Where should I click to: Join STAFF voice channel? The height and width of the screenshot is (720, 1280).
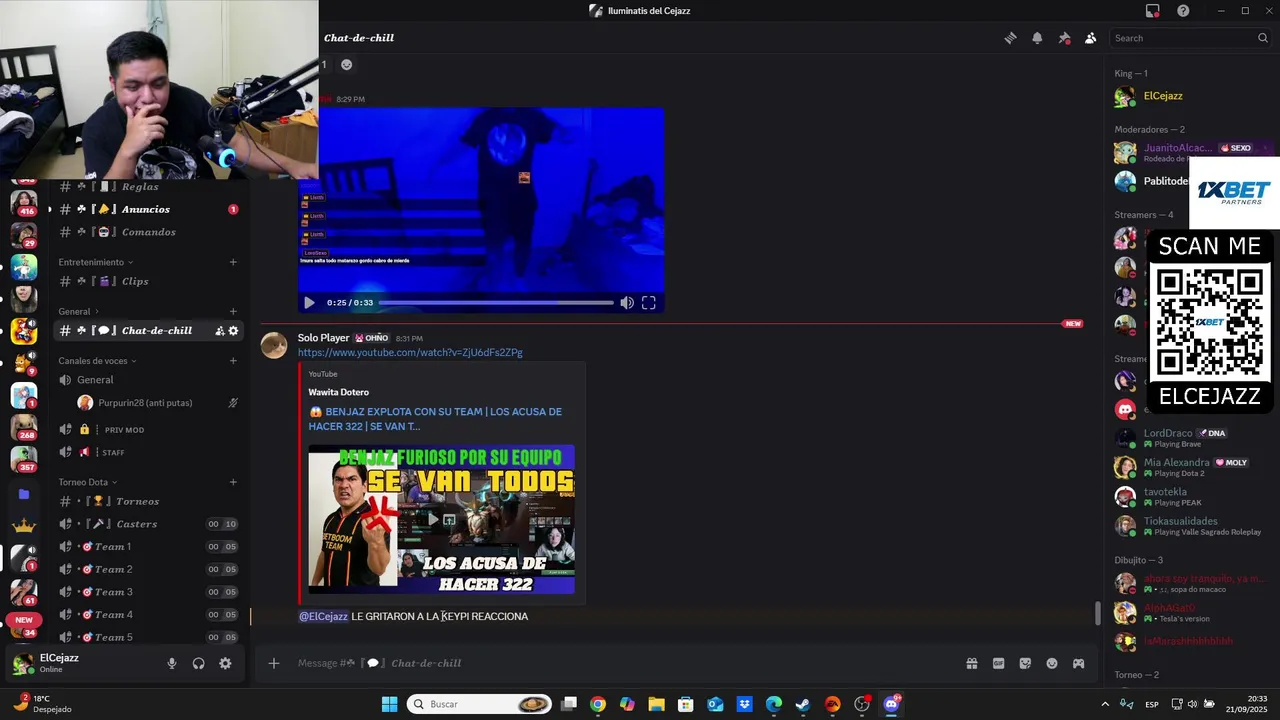click(x=148, y=452)
